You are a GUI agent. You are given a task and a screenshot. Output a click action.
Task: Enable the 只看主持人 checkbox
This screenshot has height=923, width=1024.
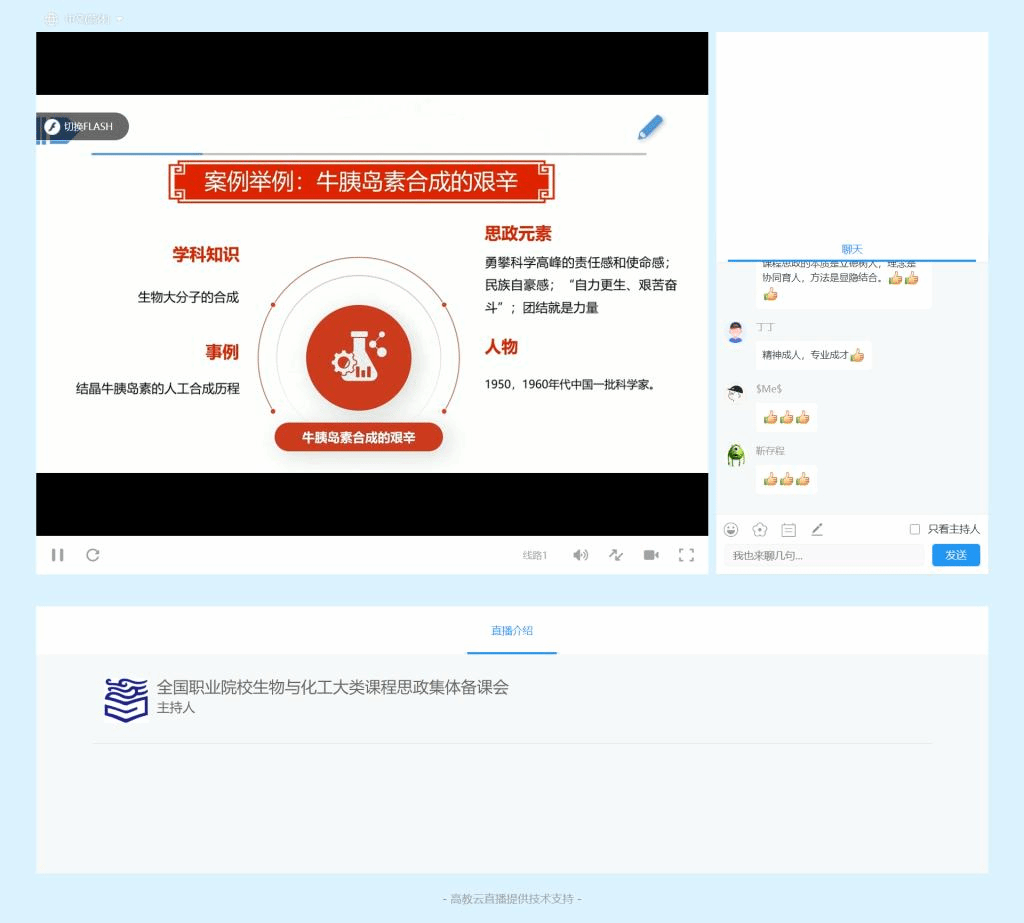point(914,529)
